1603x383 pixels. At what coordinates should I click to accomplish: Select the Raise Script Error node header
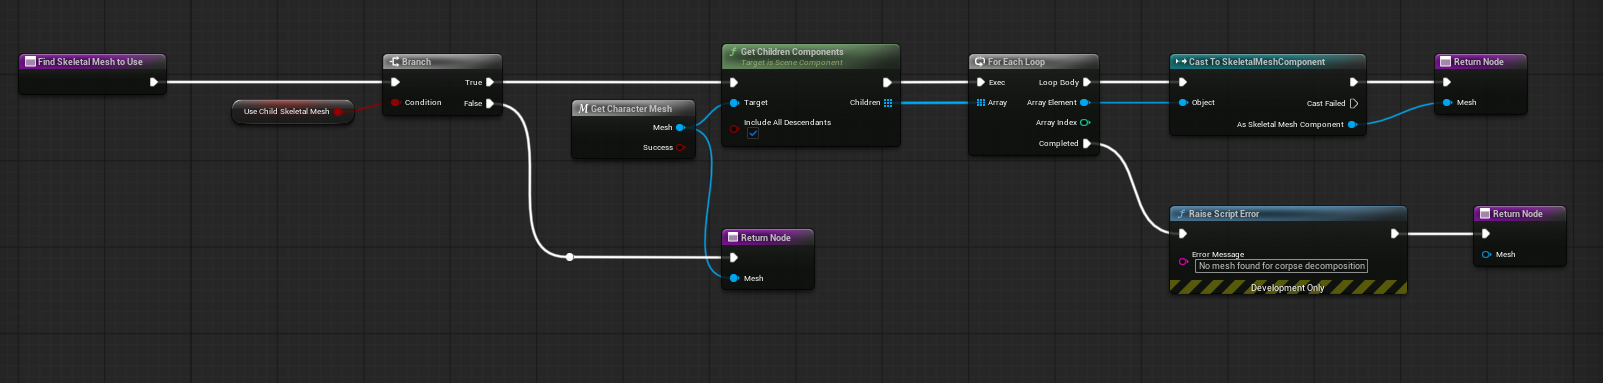click(1288, 214)
